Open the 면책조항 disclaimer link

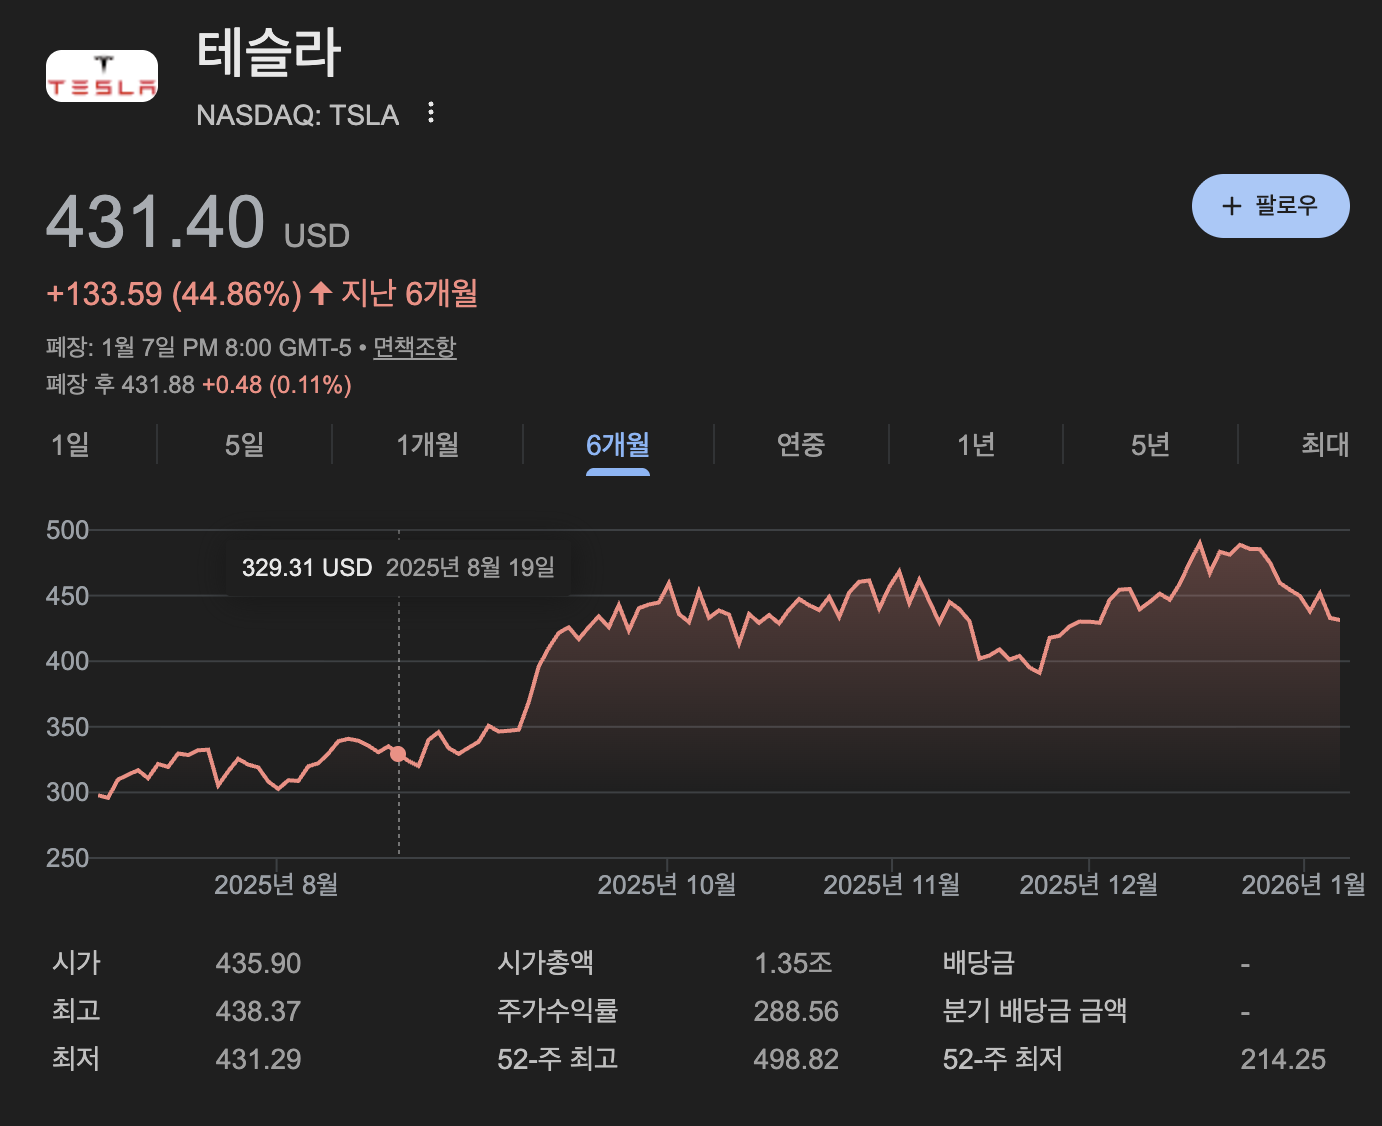(415, 347)
